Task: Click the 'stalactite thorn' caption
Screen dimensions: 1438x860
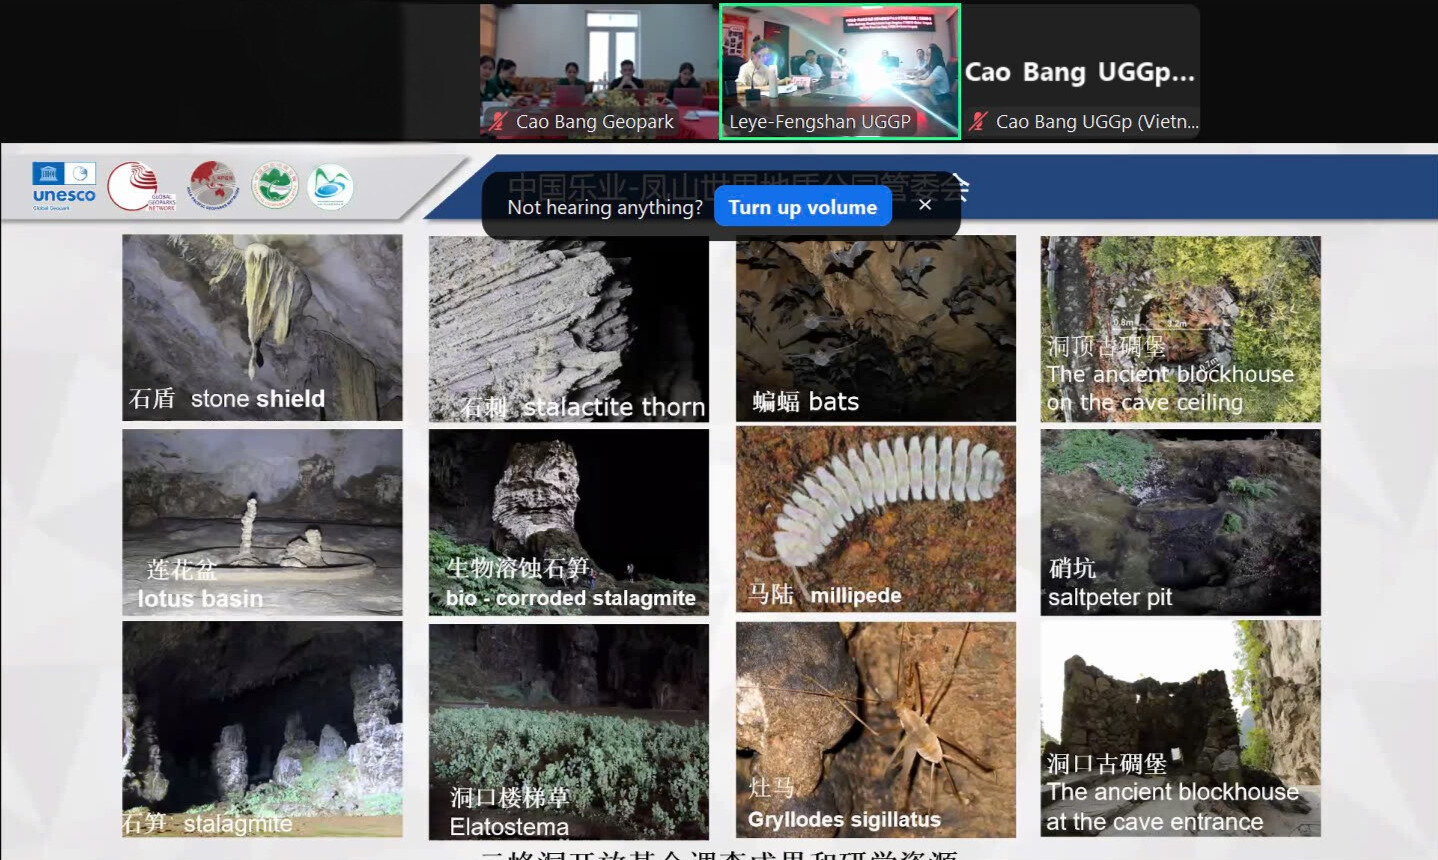Action: (x=614, y=407)
